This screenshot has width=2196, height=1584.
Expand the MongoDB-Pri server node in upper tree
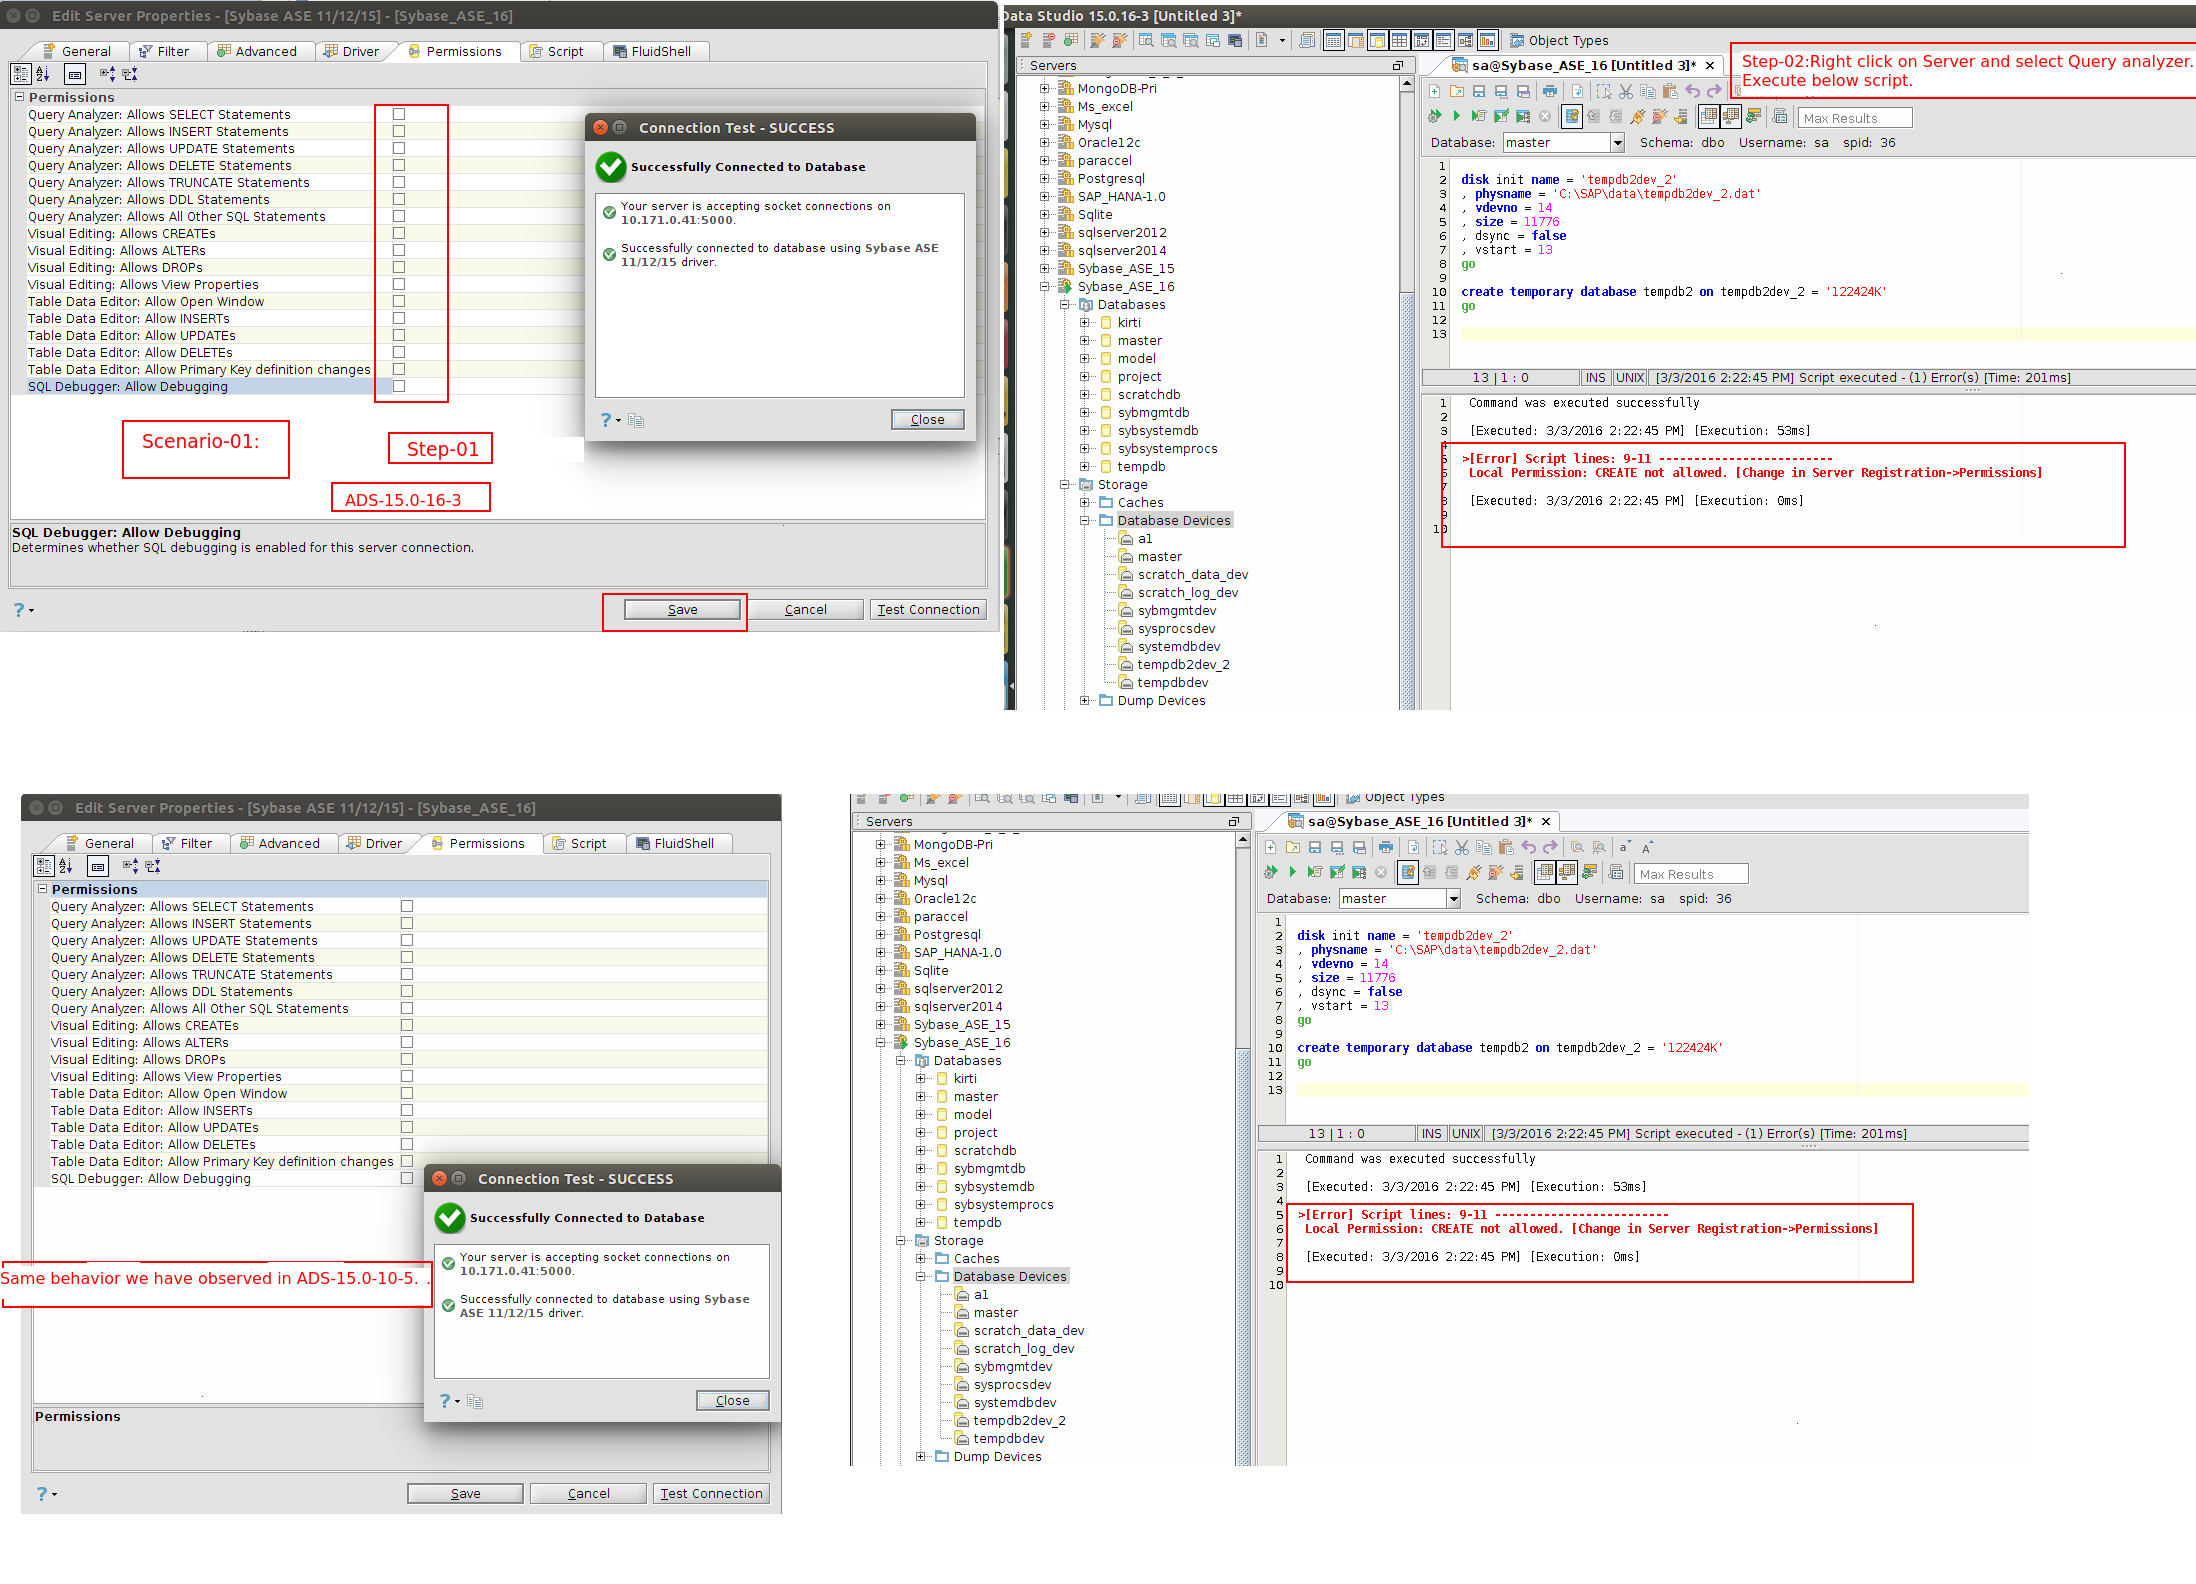1044,88
